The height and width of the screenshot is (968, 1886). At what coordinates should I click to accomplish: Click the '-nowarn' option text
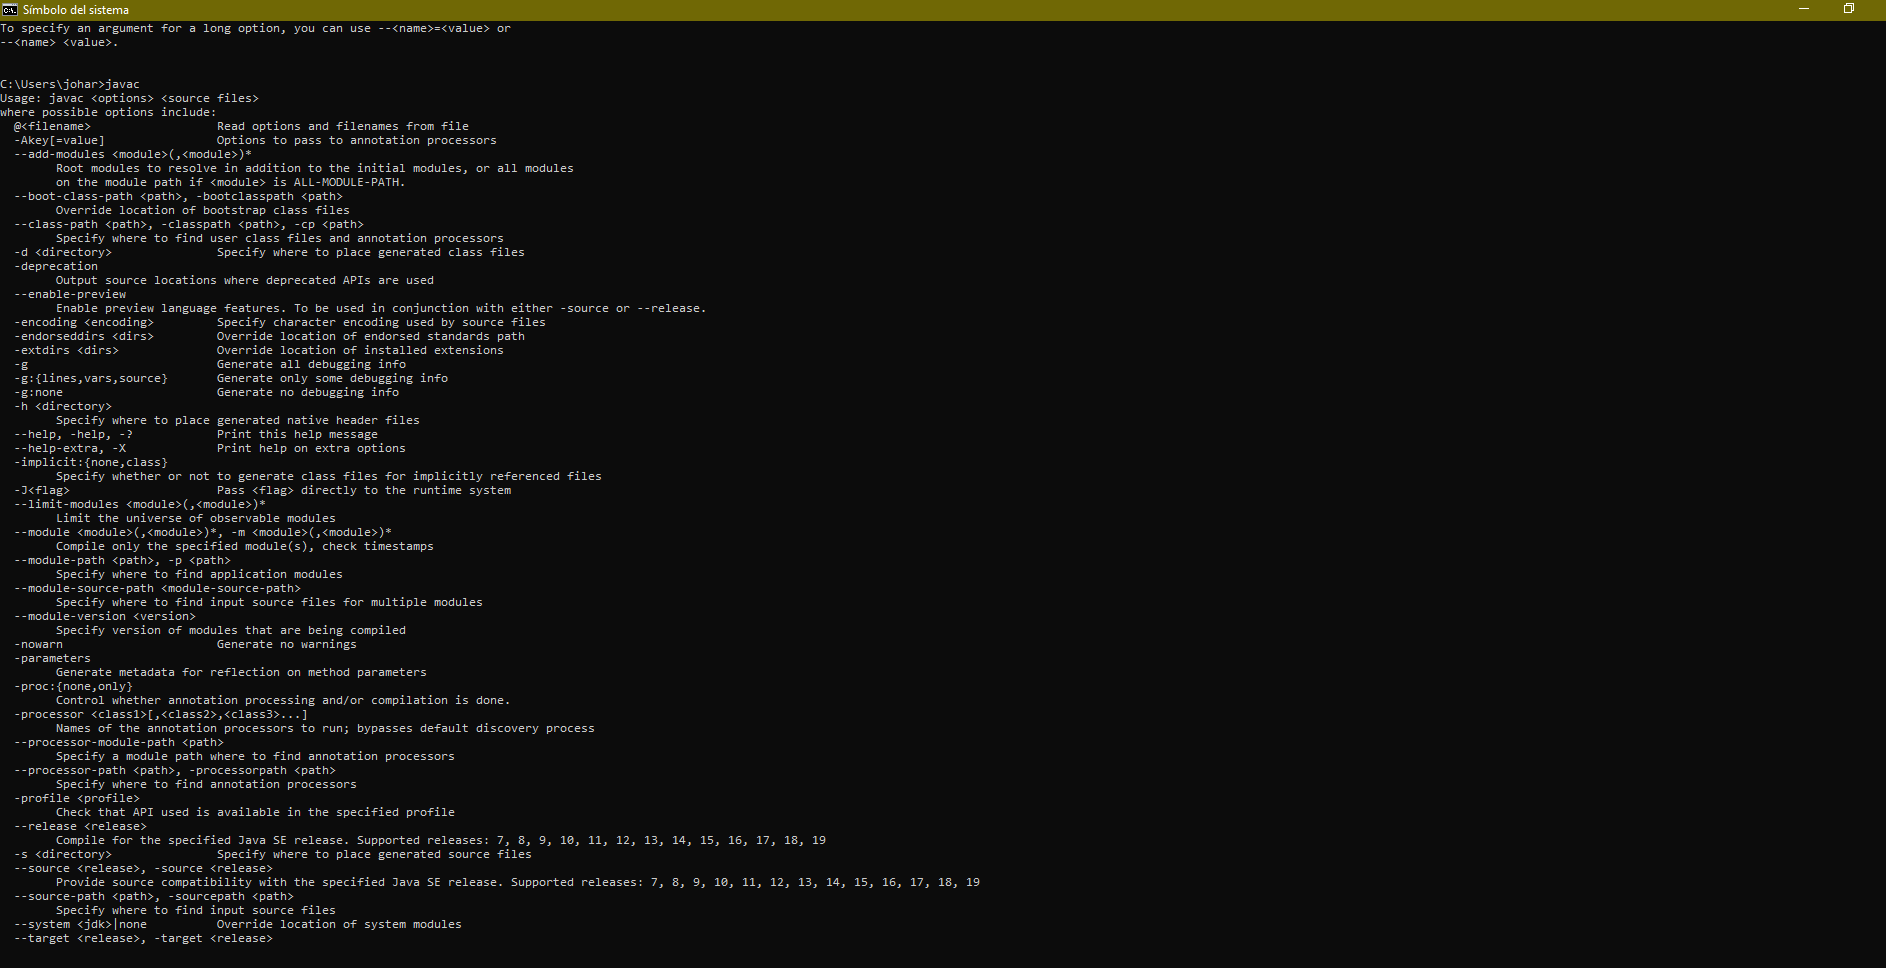click(x=38, y=644)
